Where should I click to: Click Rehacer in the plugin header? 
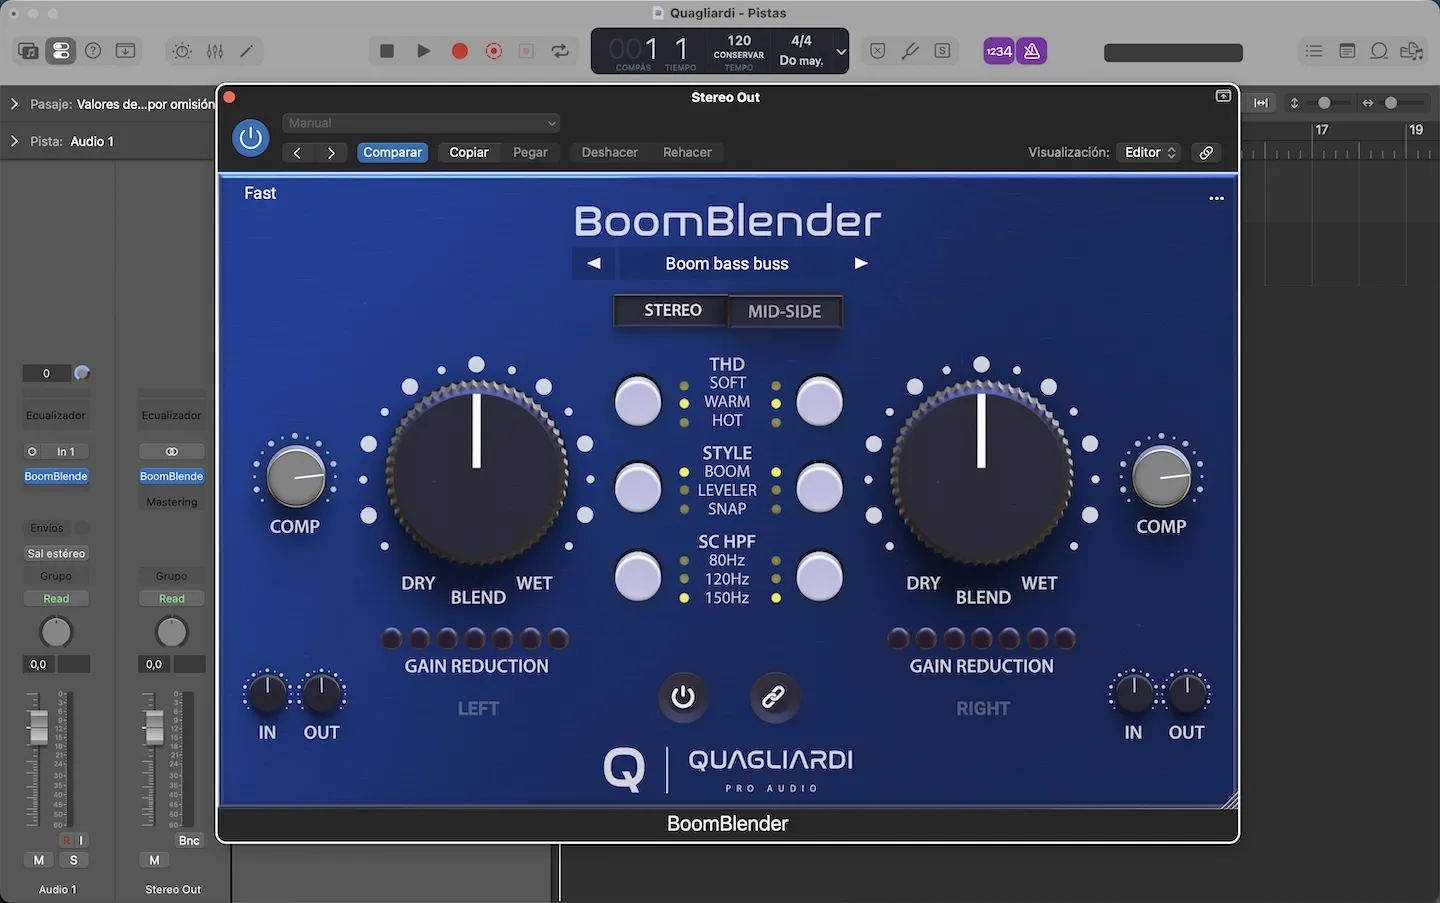[x=687, y=153]
